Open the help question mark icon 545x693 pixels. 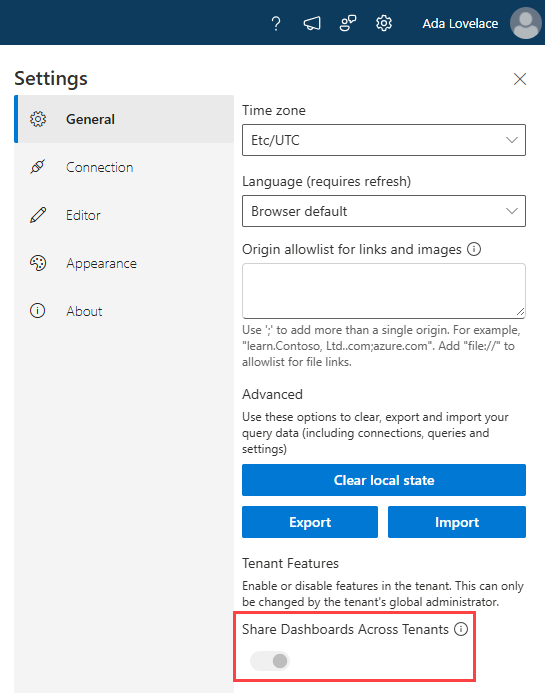[276, 23]
